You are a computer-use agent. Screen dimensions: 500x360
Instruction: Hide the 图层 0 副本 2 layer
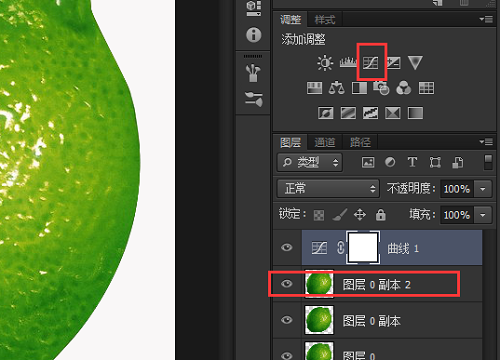(287, 284)
